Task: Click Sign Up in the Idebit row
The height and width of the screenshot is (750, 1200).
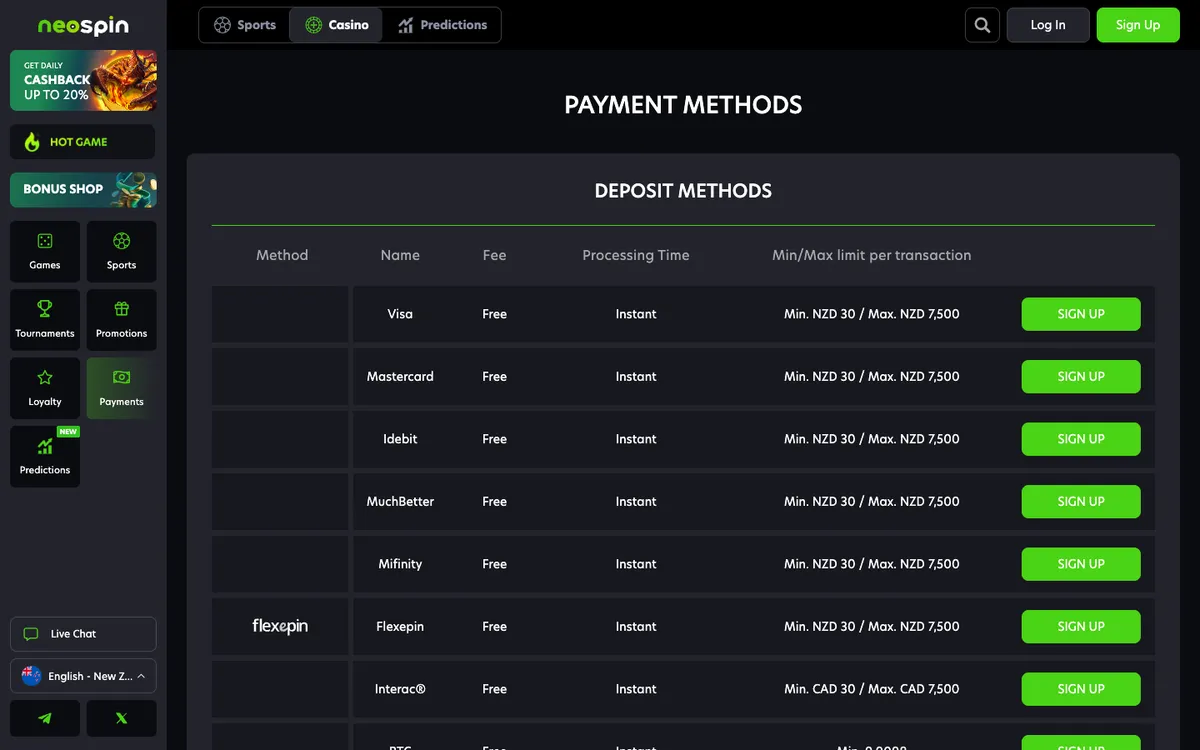Action: coord(1081,439)
